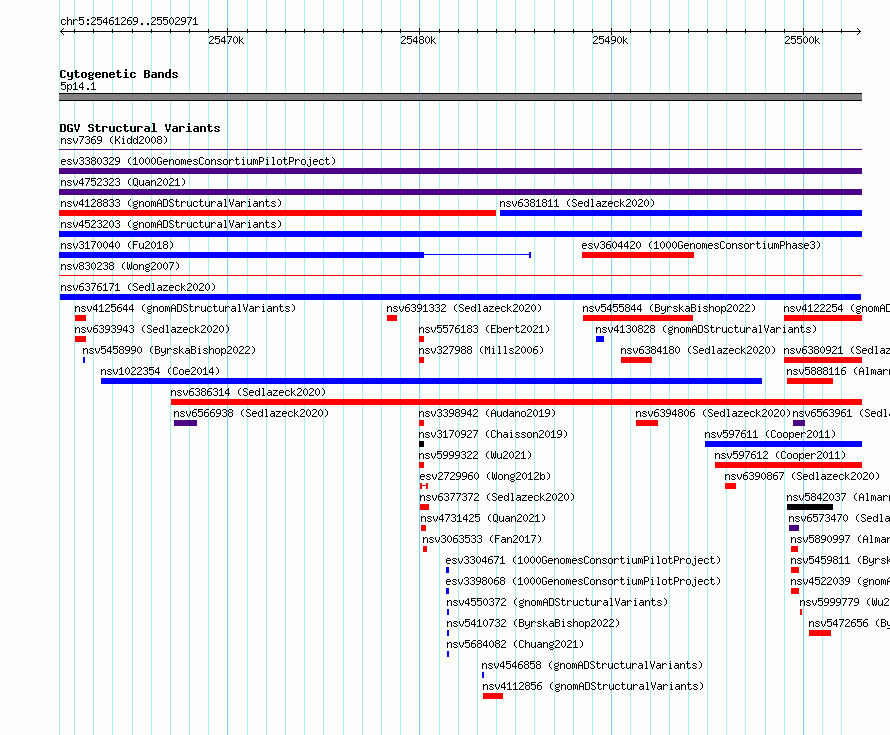Click the 25490k ruler tick label

[x=610, y=40]
